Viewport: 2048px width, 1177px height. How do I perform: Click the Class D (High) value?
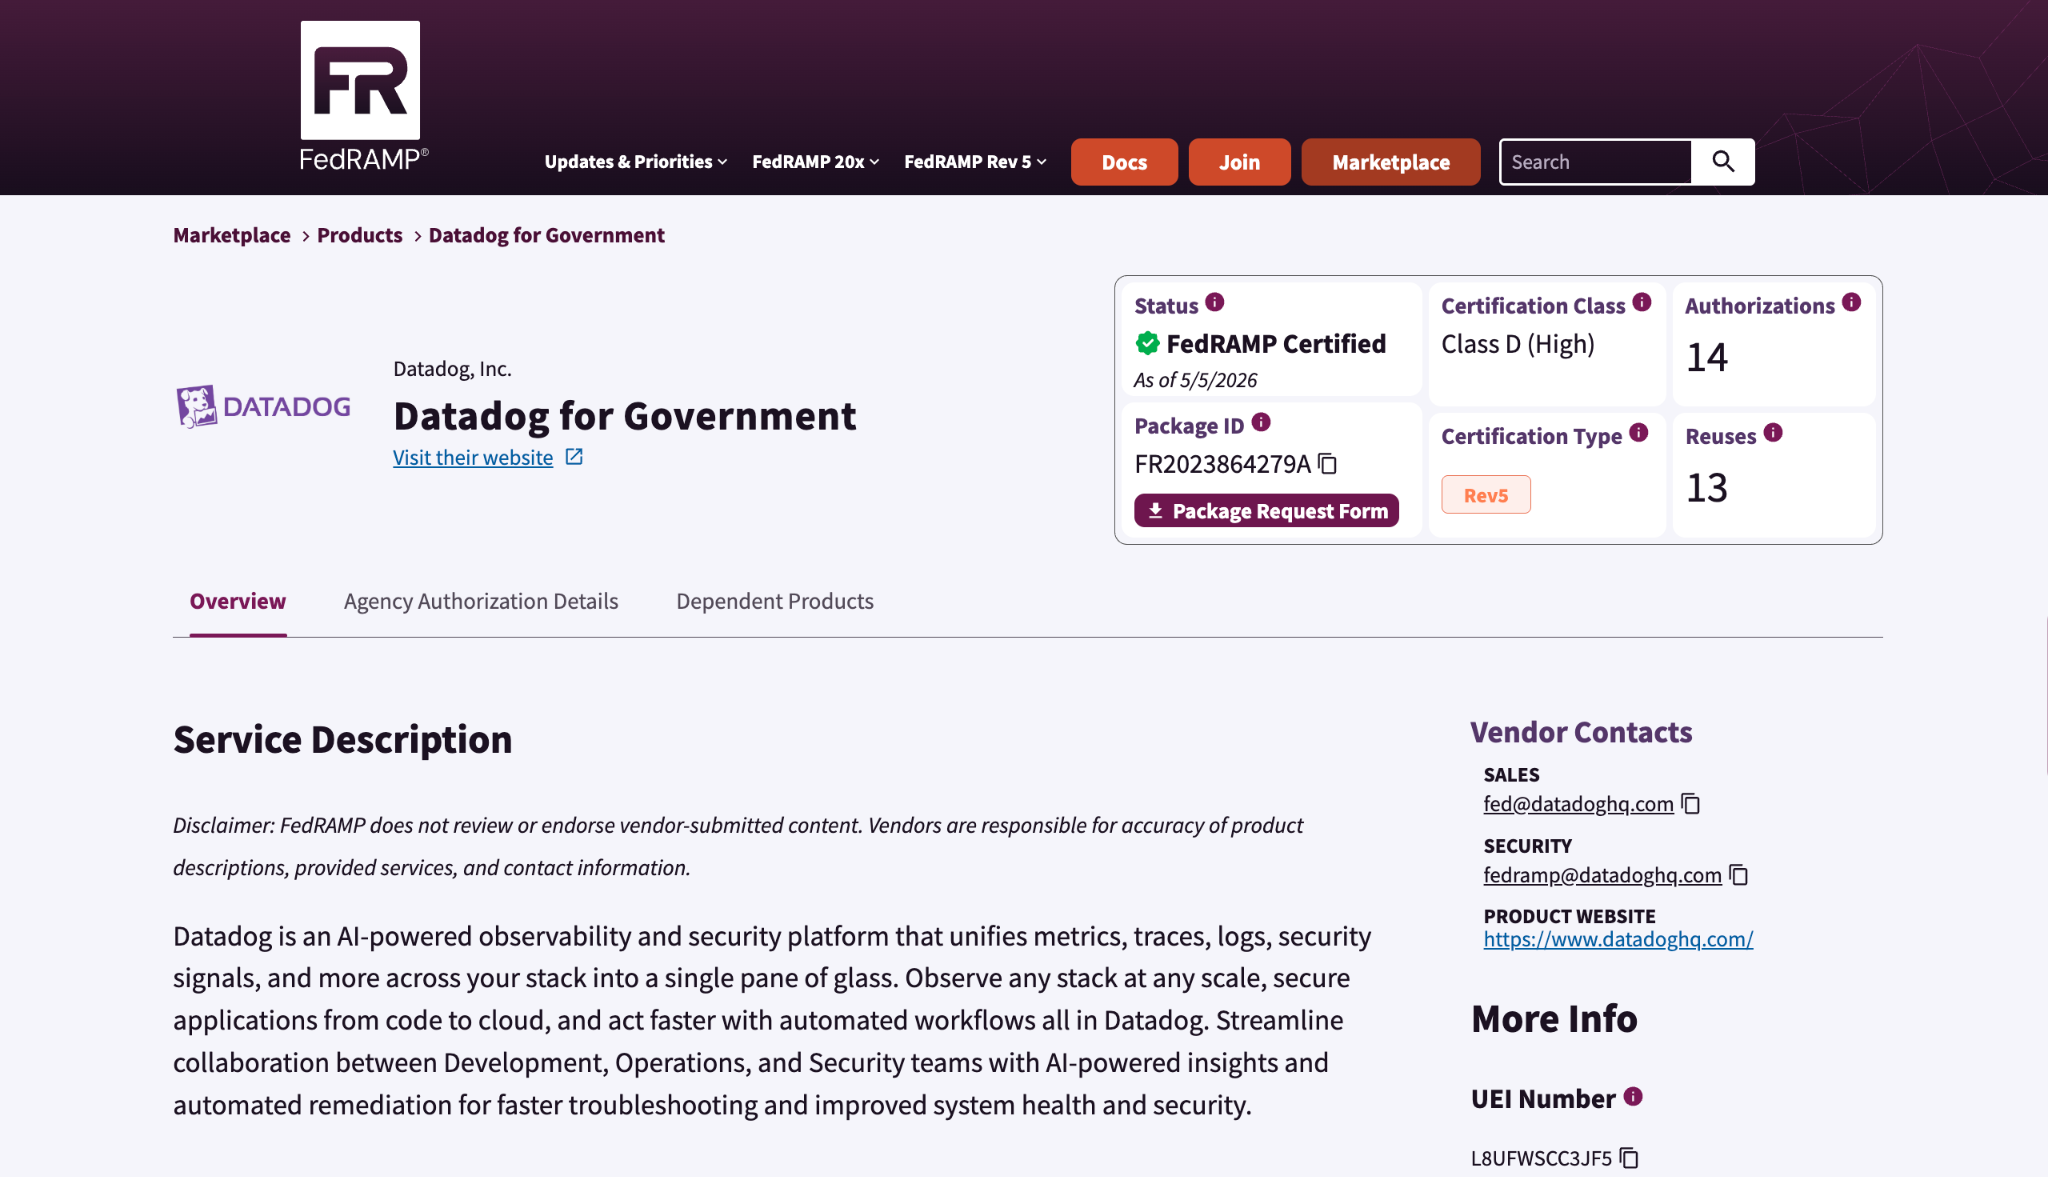1518,344
